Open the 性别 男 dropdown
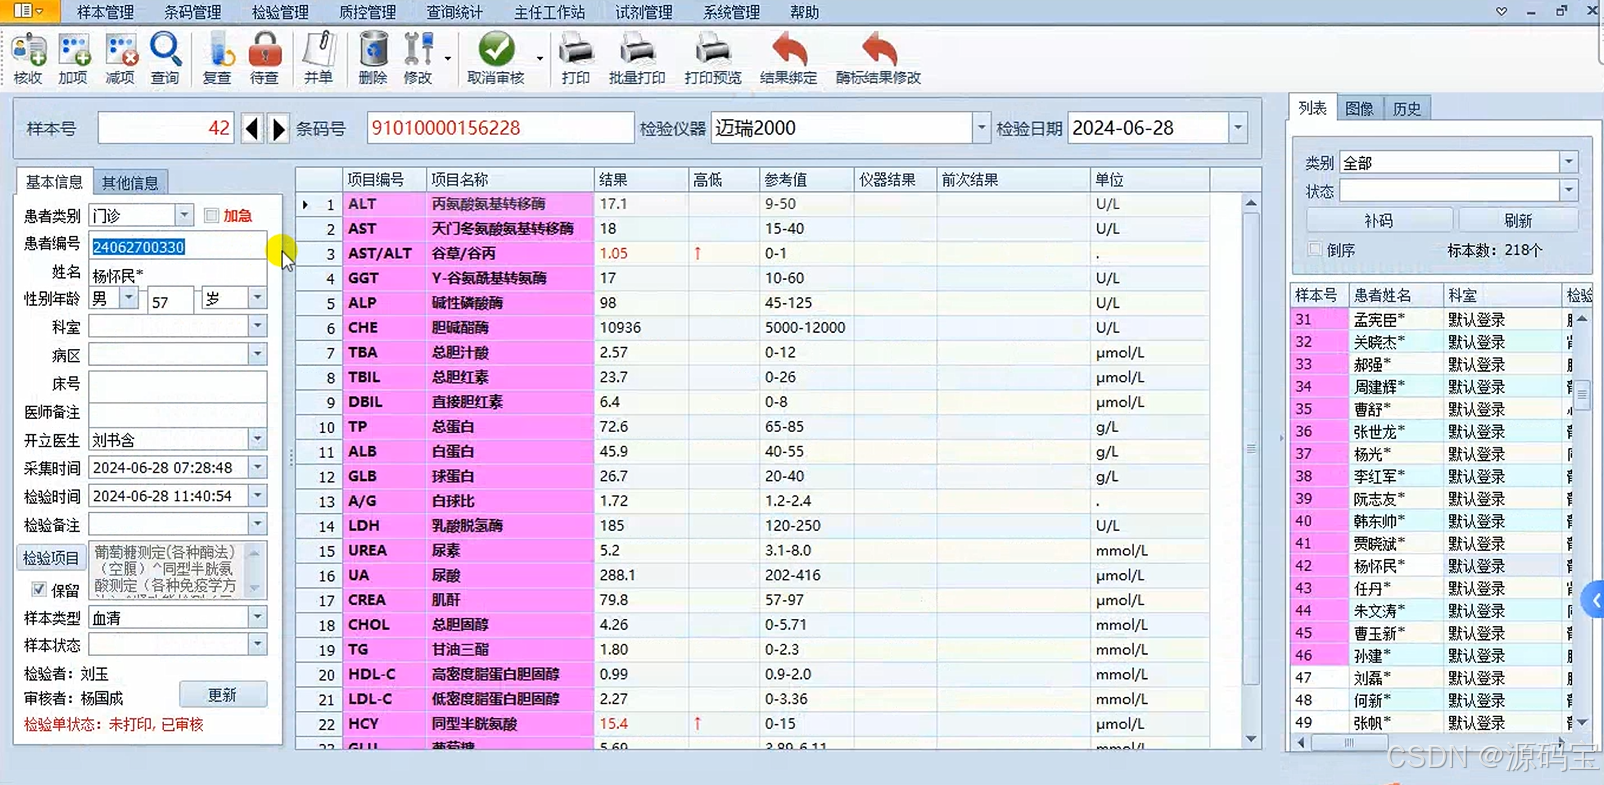 coord(129,298)
